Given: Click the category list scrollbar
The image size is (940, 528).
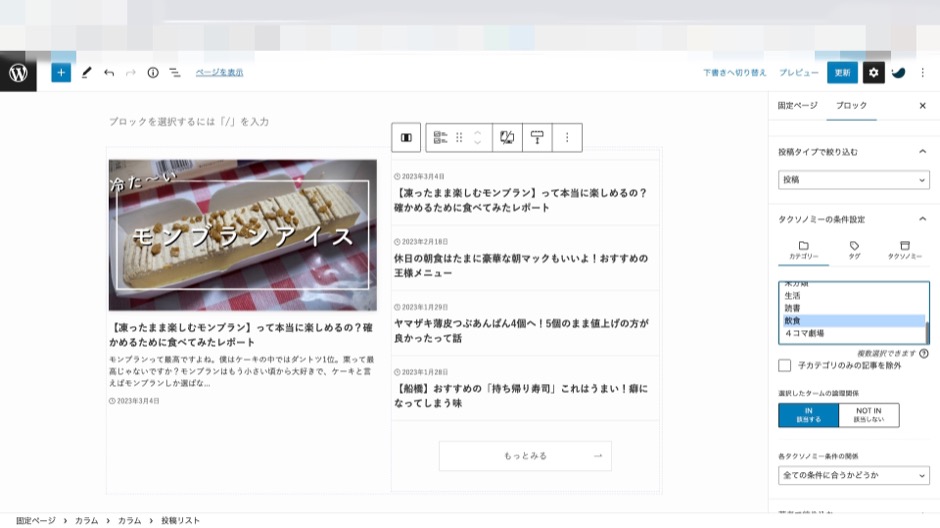Looking at the screenshot, I should (927, 332).
